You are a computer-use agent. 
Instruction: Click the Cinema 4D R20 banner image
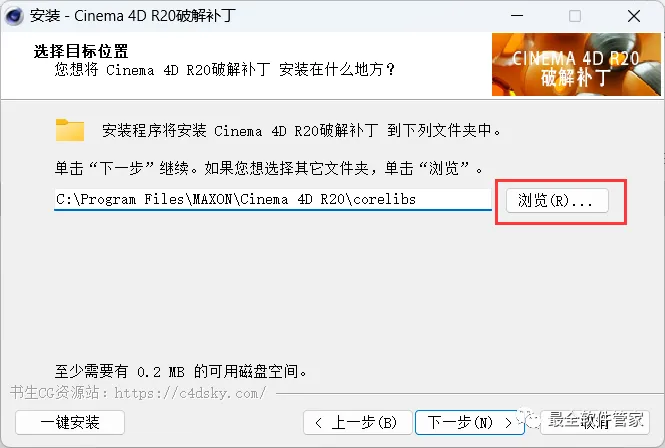(576, 64)
